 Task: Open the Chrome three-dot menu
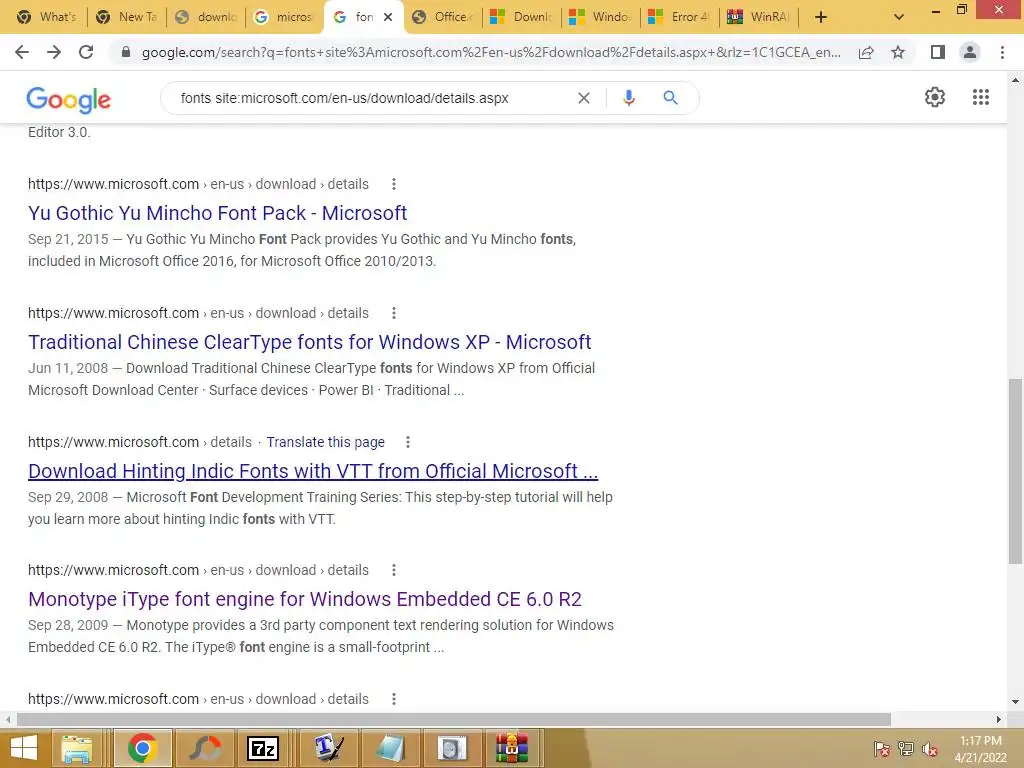(1002, 52)
